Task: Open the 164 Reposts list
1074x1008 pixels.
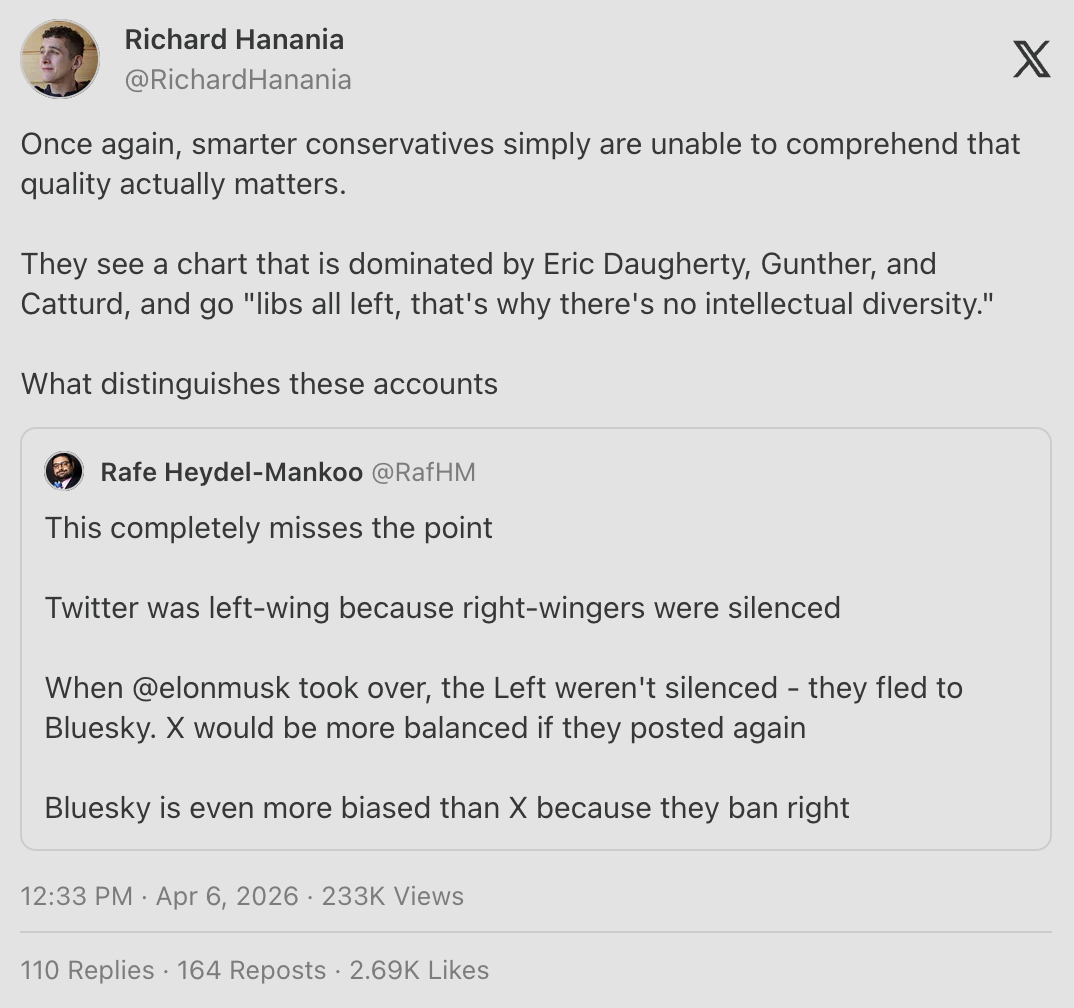Action: click(251, 970)
